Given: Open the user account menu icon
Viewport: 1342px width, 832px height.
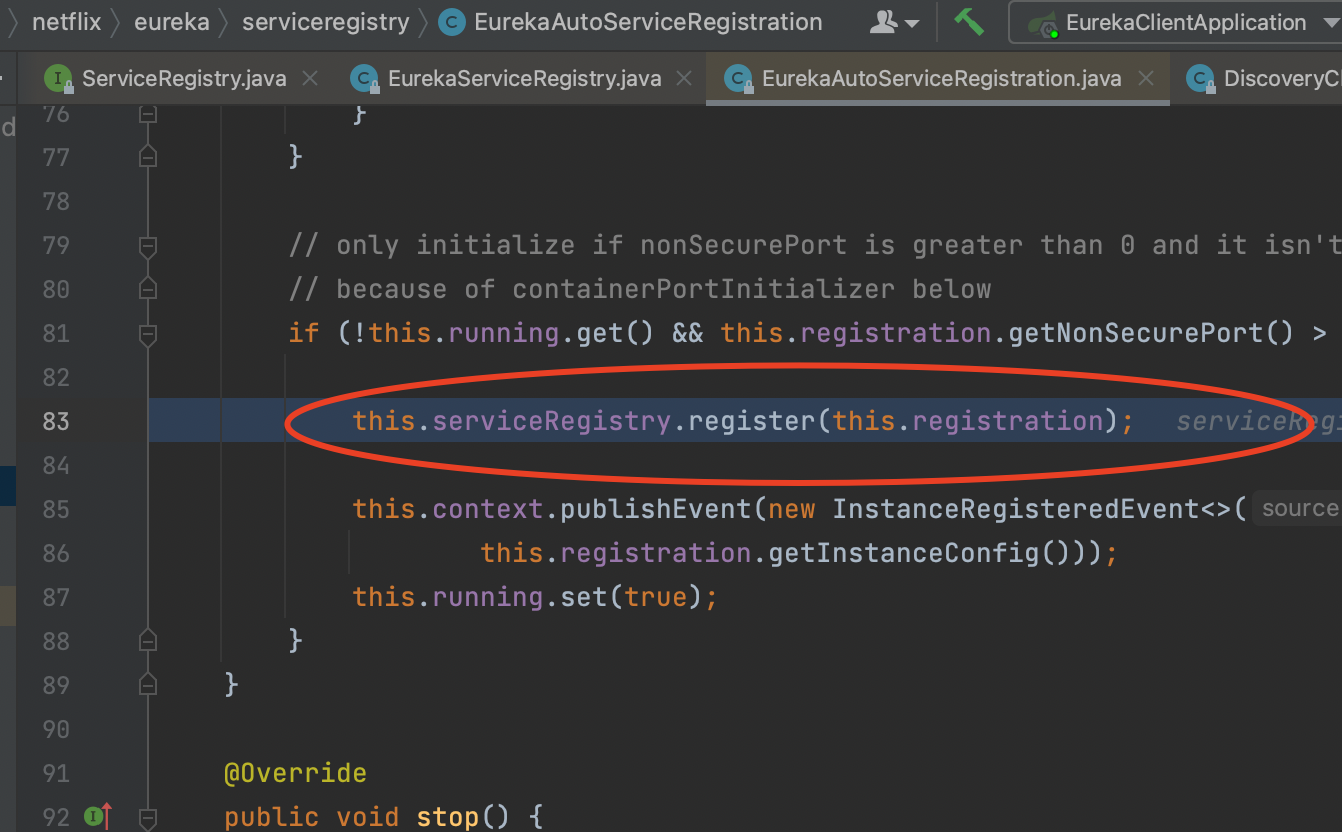Looking at the screenshot, I should (894, 22).
